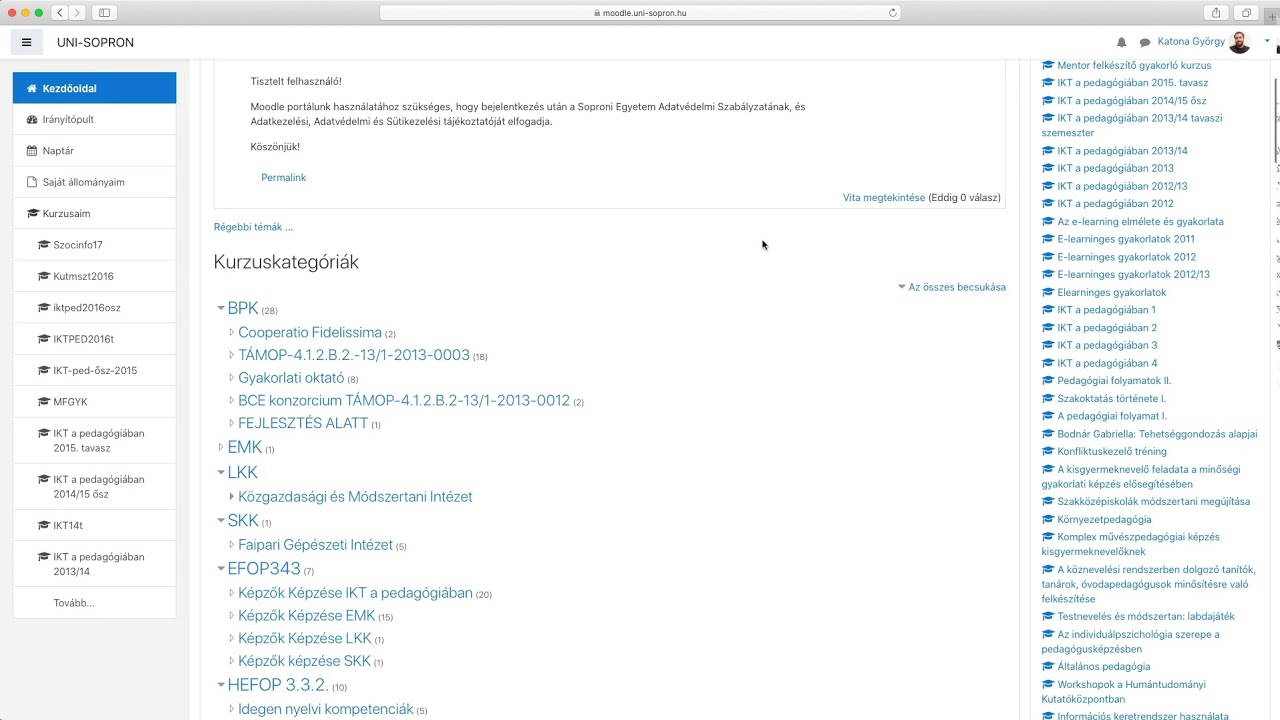Screen dimensions: 1280x720
Task: Open Naptár in the sidebar
Action: point(94,150)
